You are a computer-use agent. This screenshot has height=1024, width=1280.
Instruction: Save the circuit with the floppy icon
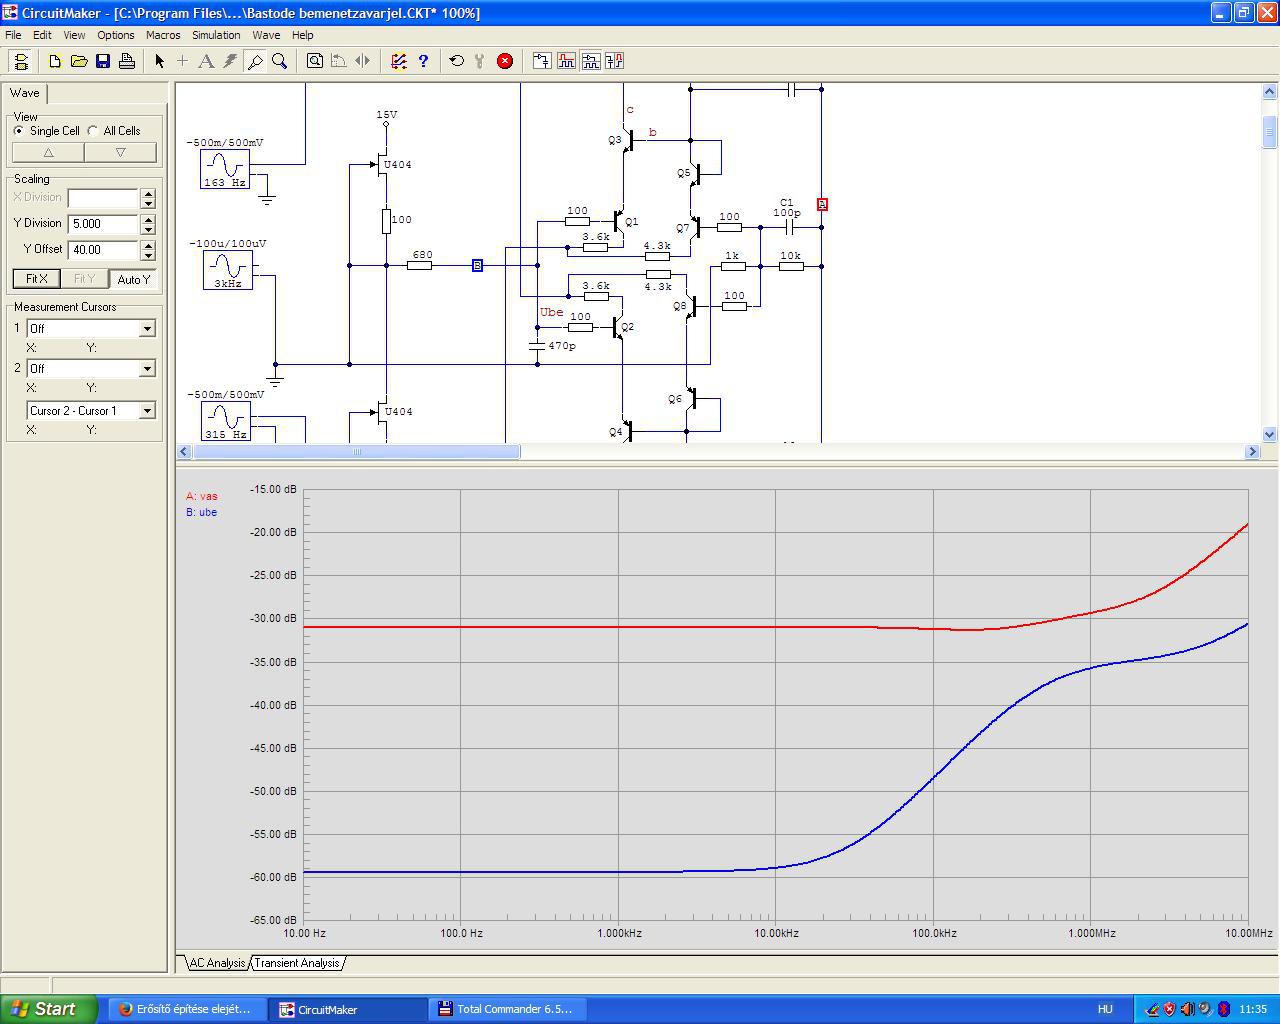(103, 61)
